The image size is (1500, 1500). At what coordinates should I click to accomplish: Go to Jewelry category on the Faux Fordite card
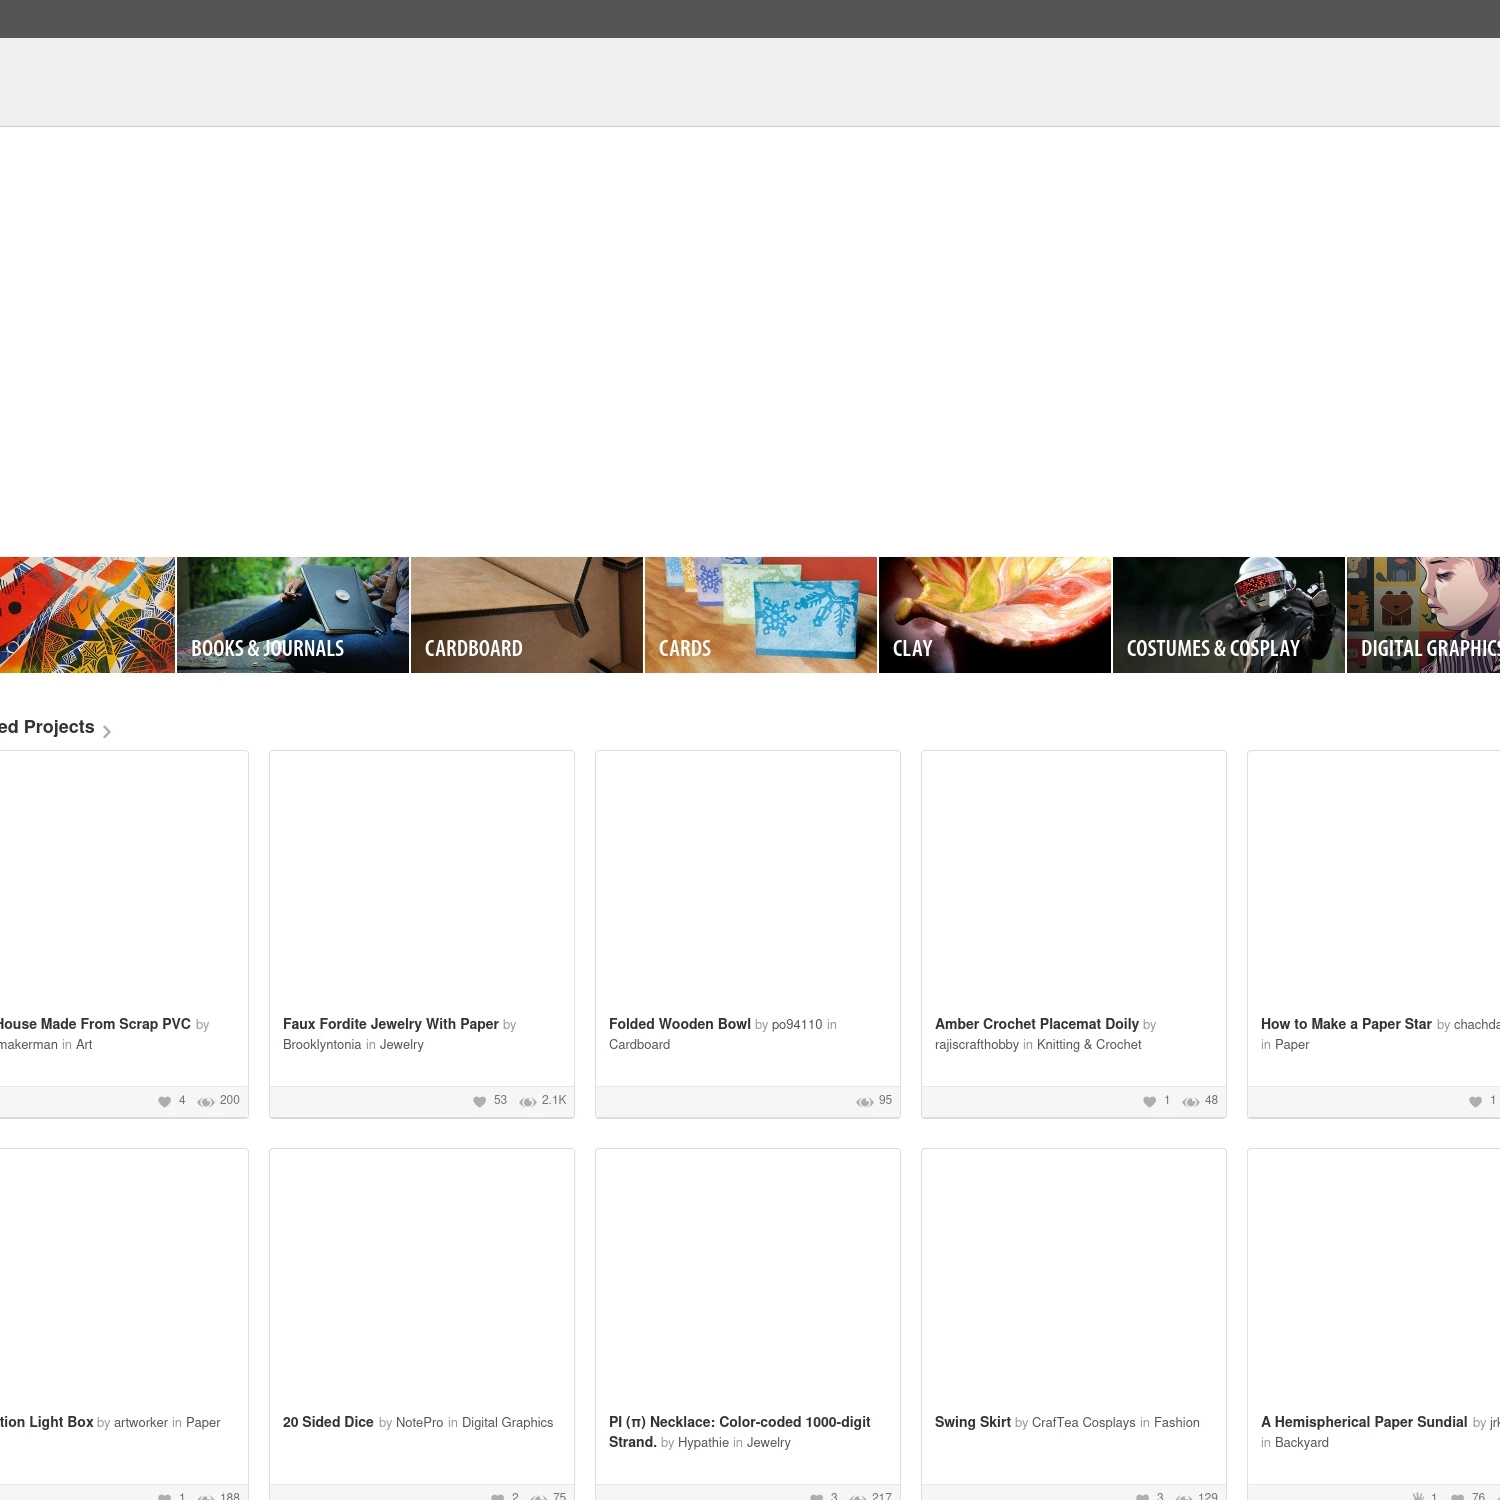(402, 1045)
